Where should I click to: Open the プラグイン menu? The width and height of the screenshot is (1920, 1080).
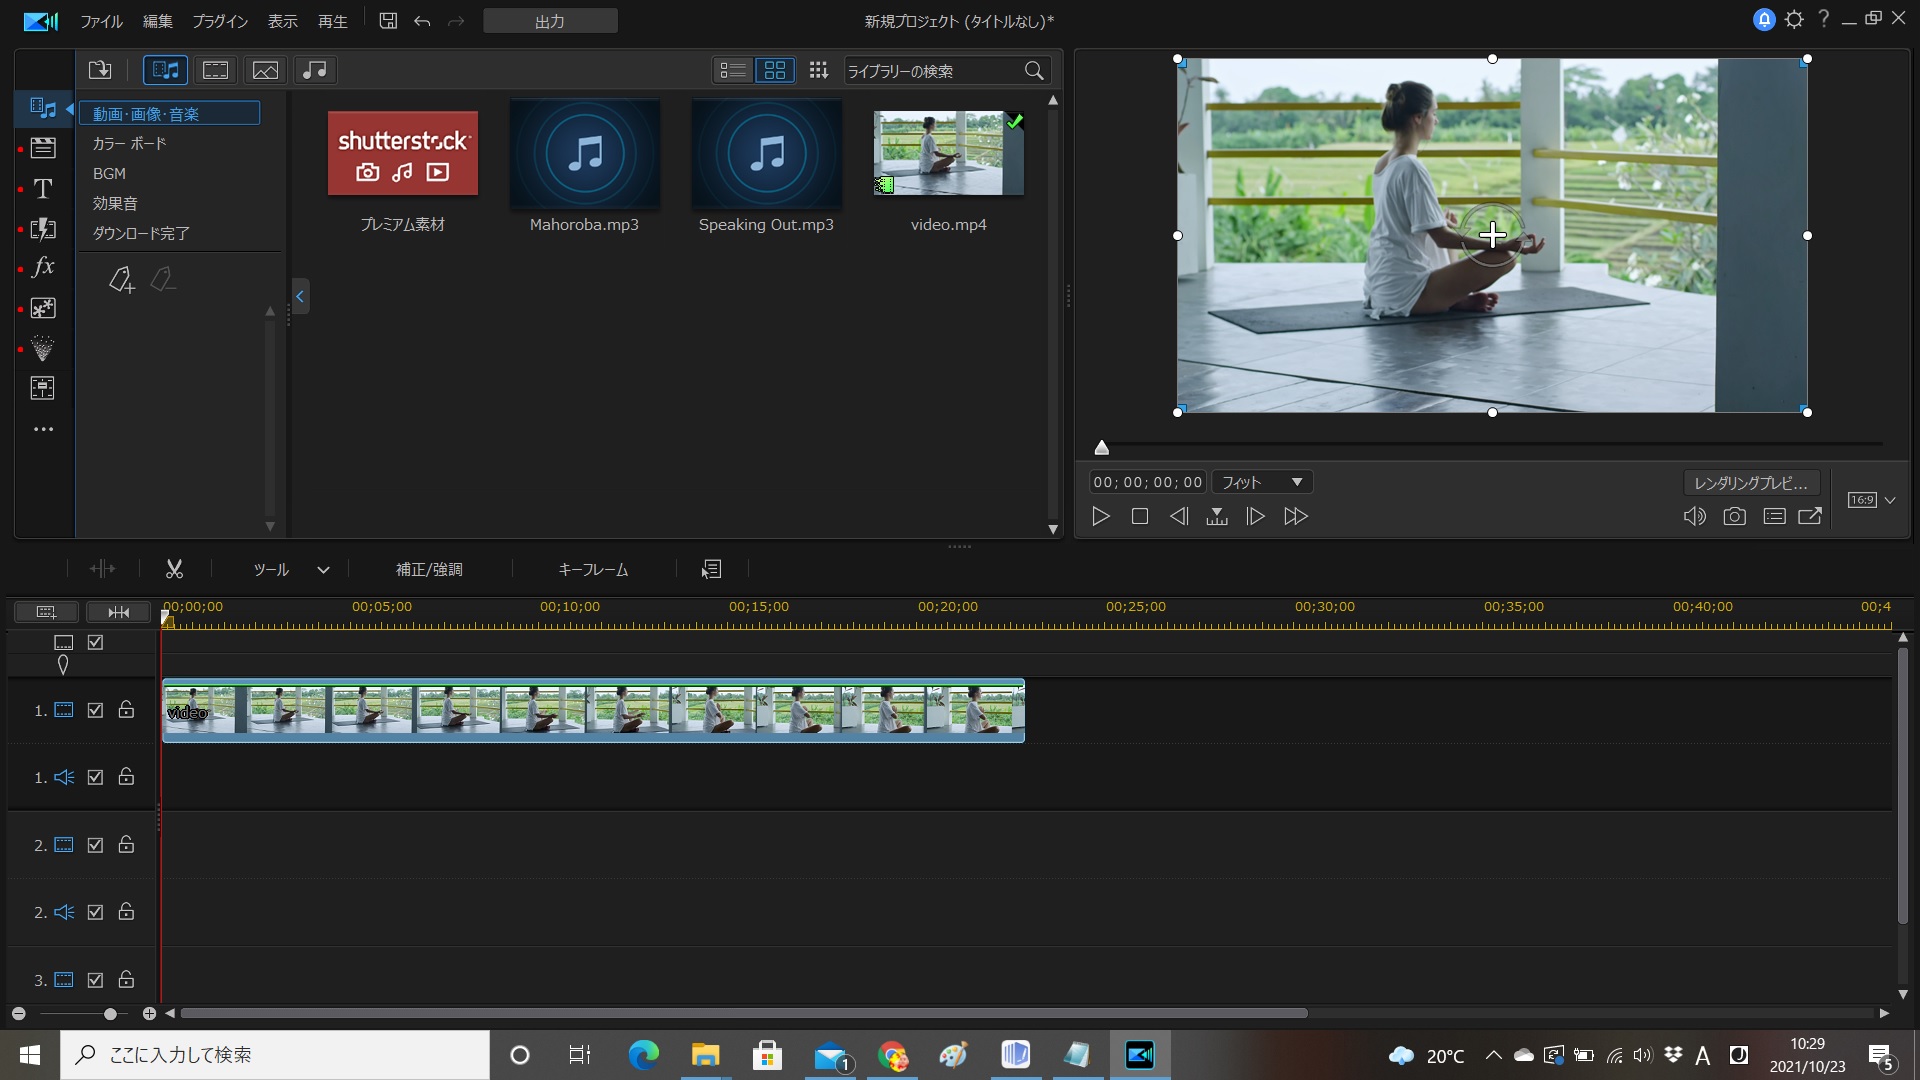click(x=219, y=21)
